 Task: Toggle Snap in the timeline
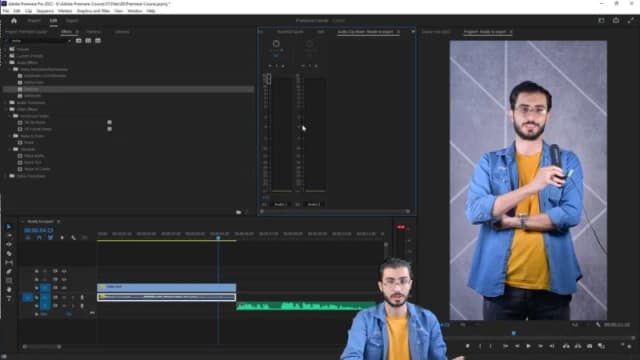(39, 238)
